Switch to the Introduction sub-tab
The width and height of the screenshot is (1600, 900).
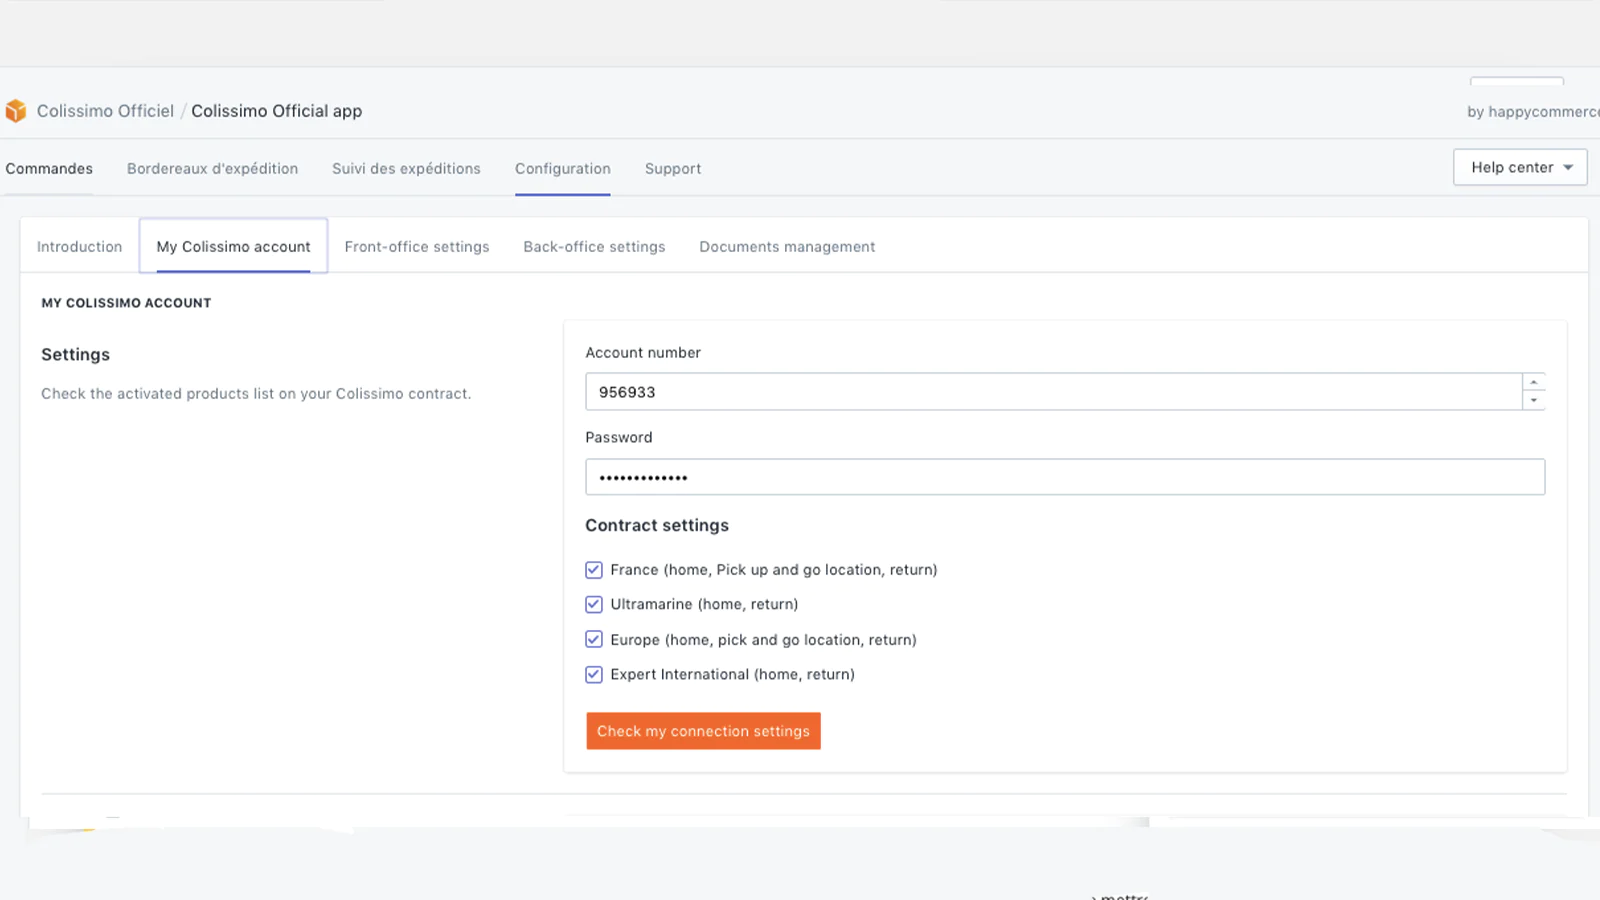tap(80, 247)
